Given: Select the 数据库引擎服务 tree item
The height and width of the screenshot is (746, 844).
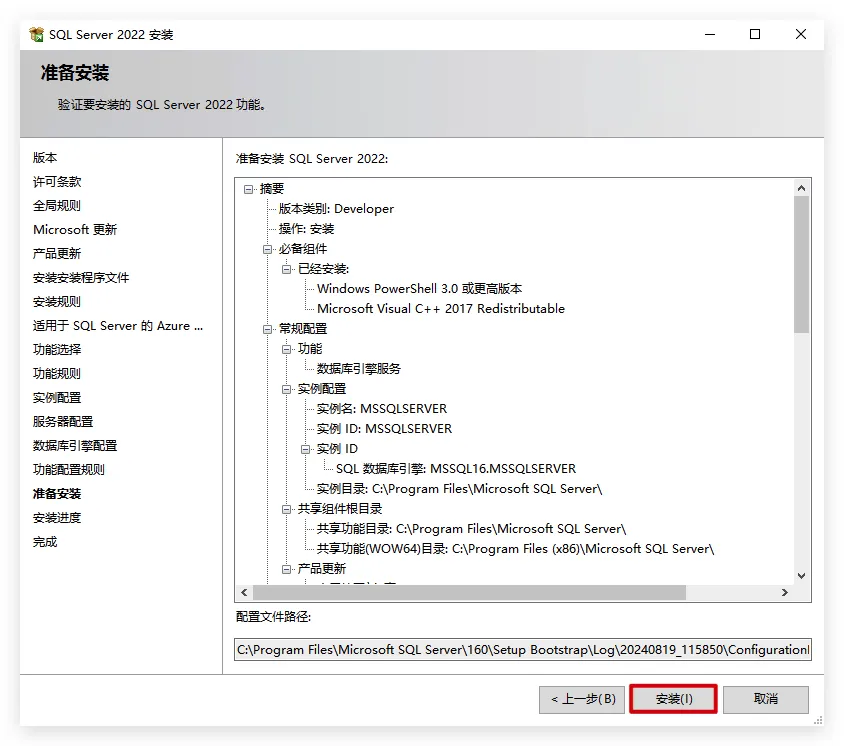Looking at the screenshot, I should pyautogui.click(x=358, y=368).
